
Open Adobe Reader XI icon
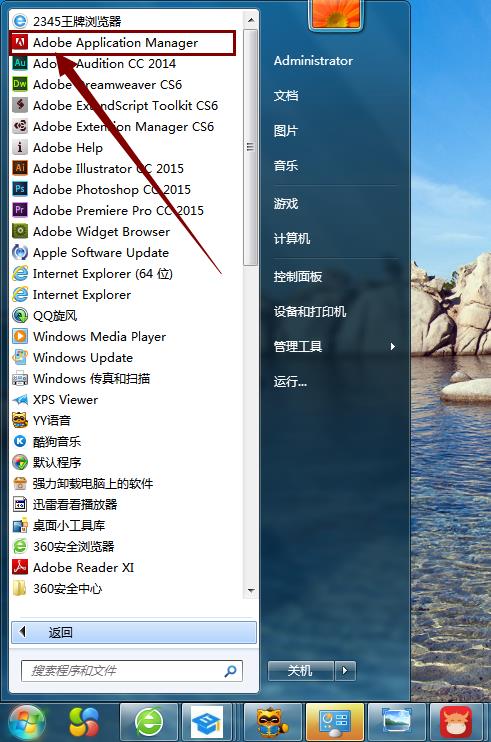20,567
